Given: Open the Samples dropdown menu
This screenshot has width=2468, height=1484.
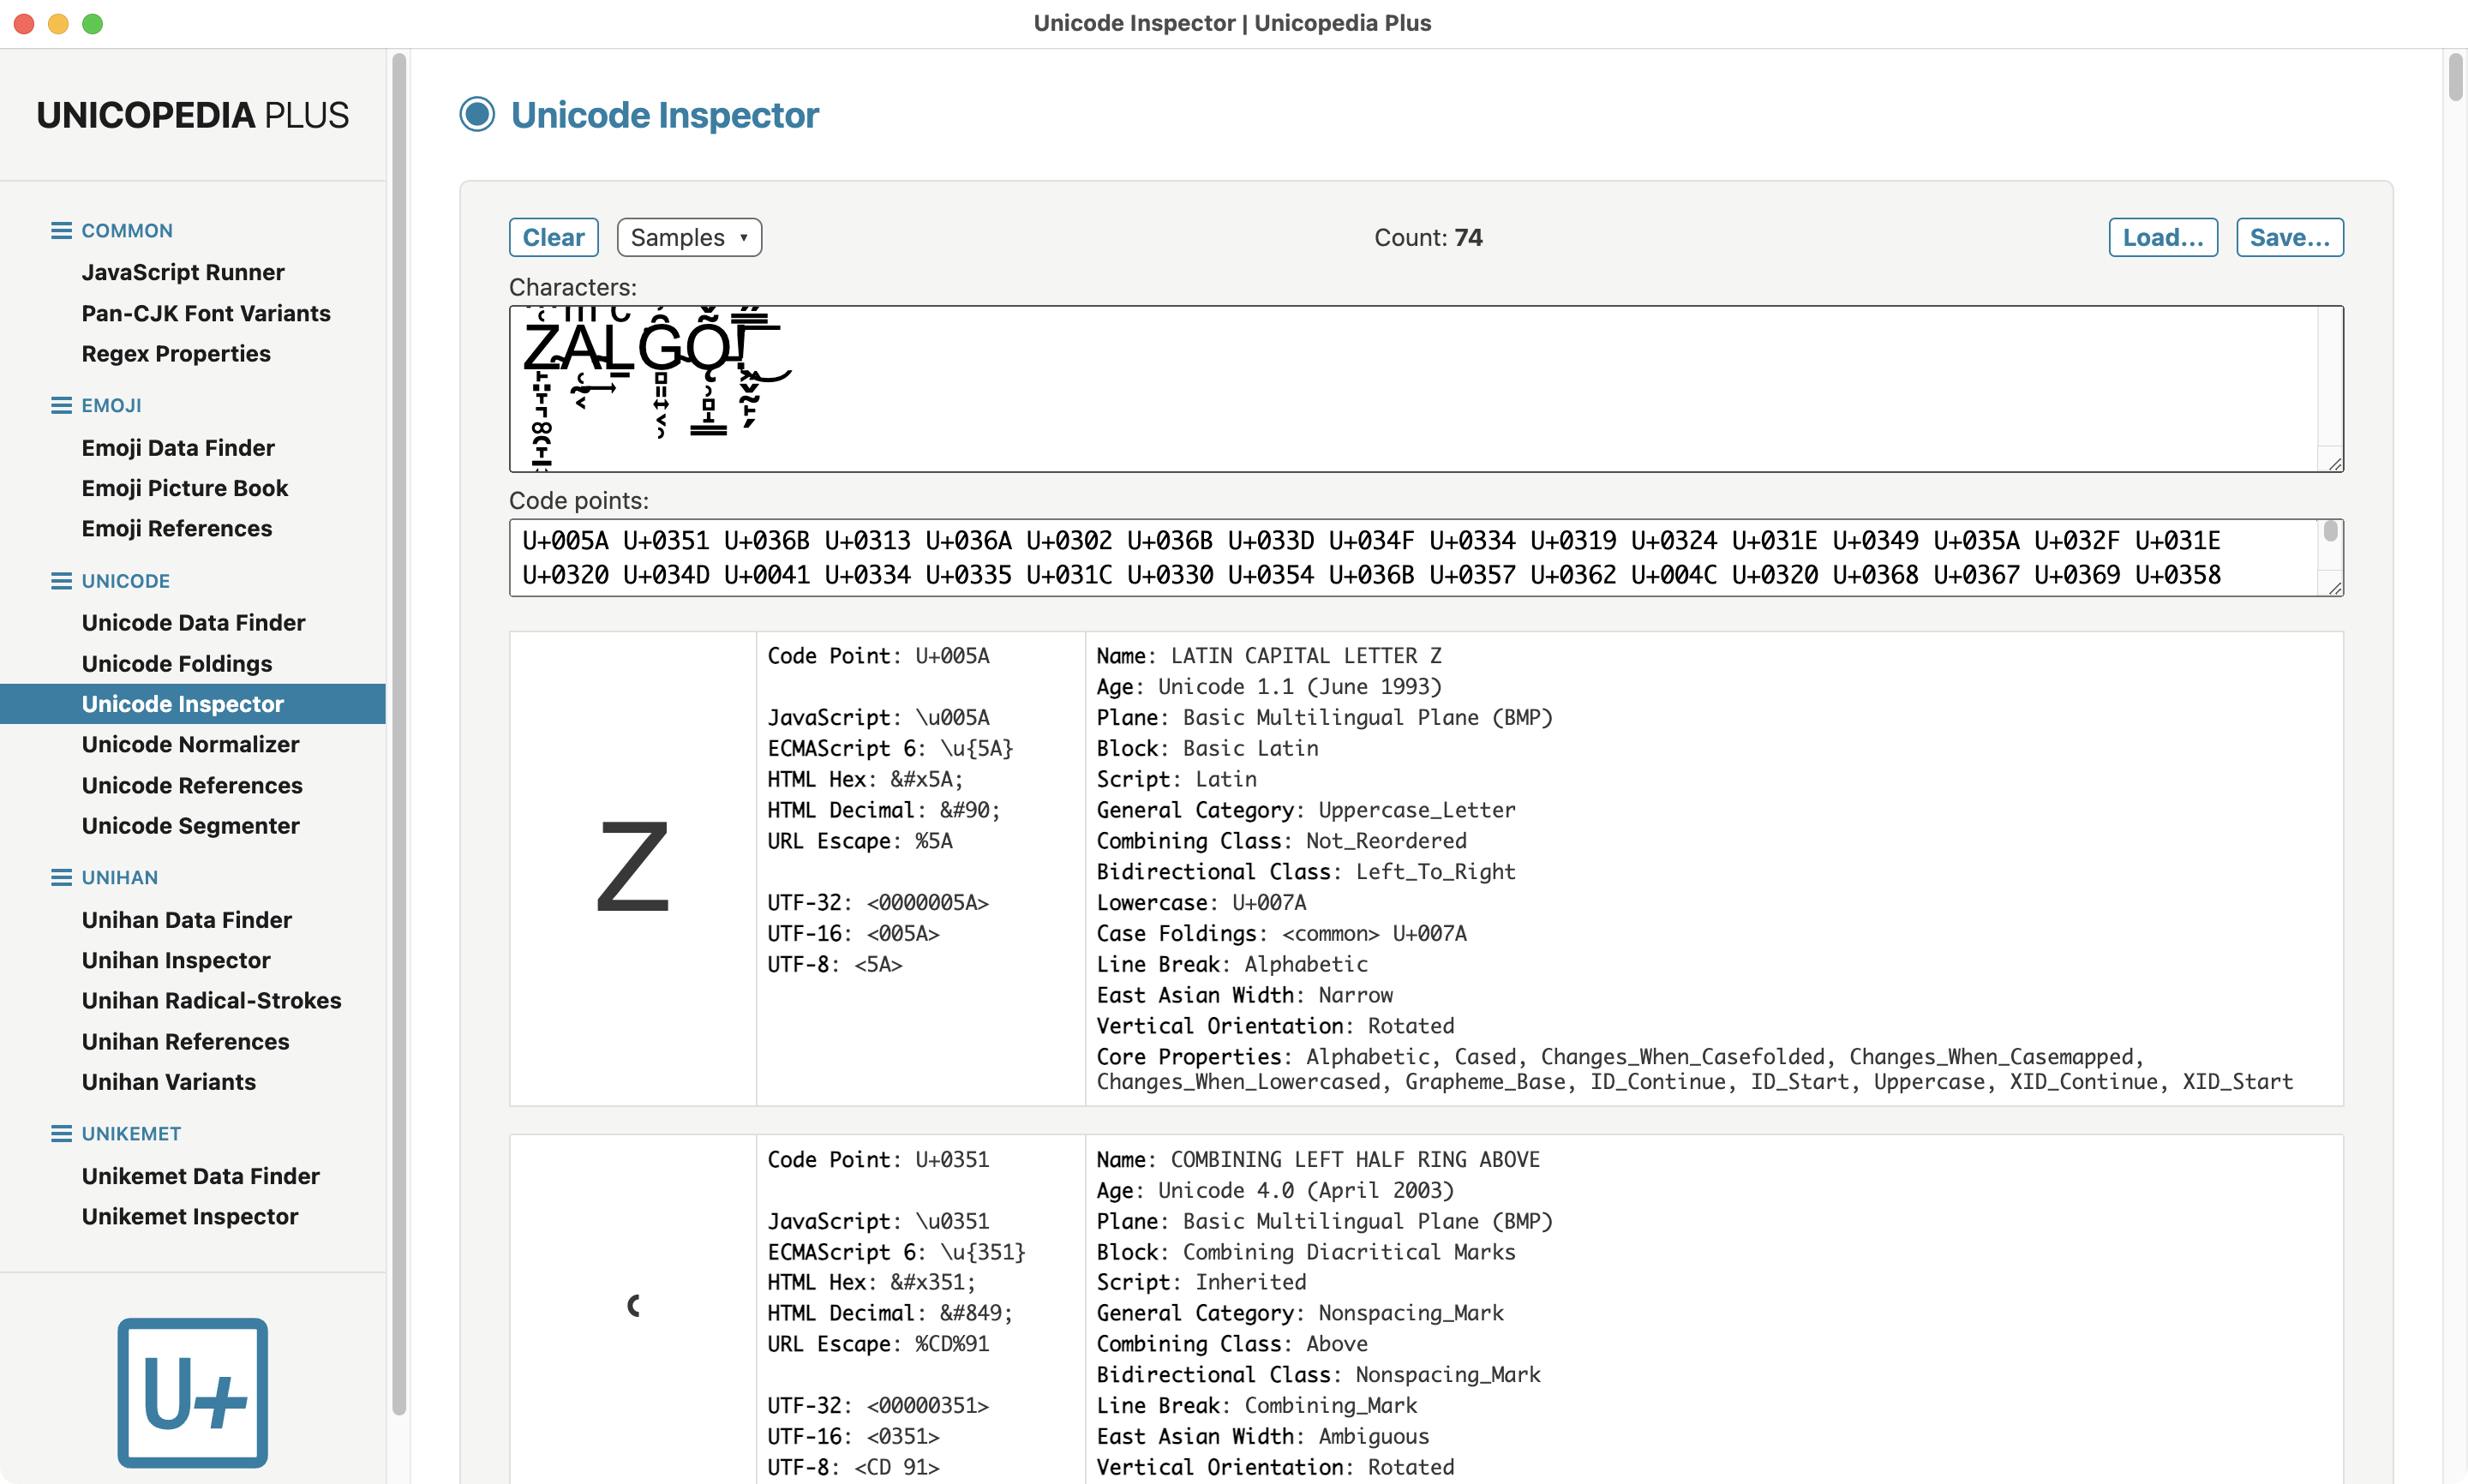Looking at the screenshot, I should [689, 238].
